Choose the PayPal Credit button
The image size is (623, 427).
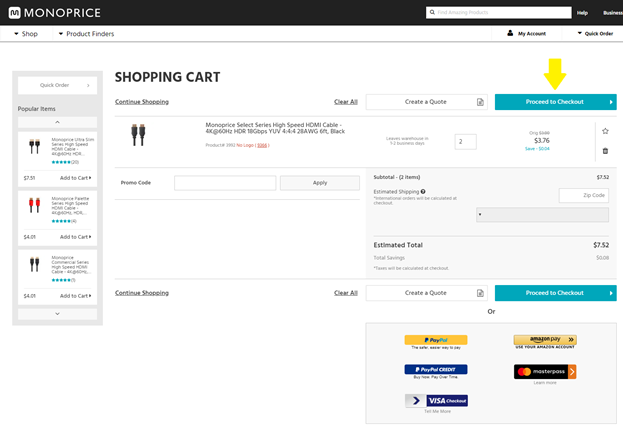point(436,369)
